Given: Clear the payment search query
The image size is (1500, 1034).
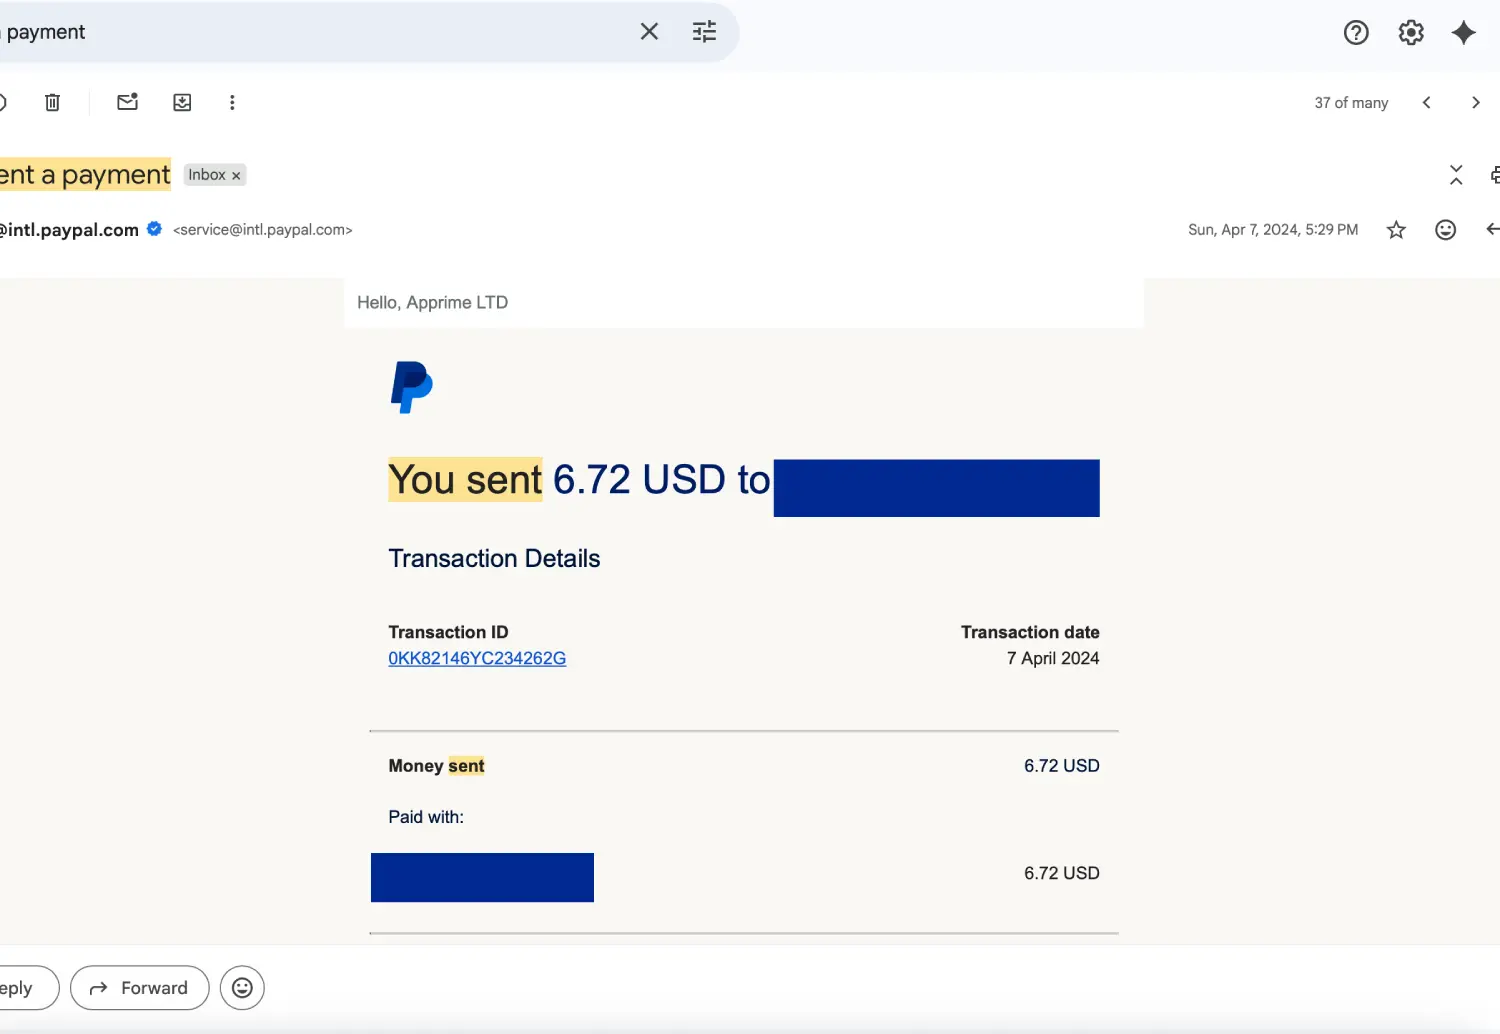Looking at the screenshot, I should [649, 31].
